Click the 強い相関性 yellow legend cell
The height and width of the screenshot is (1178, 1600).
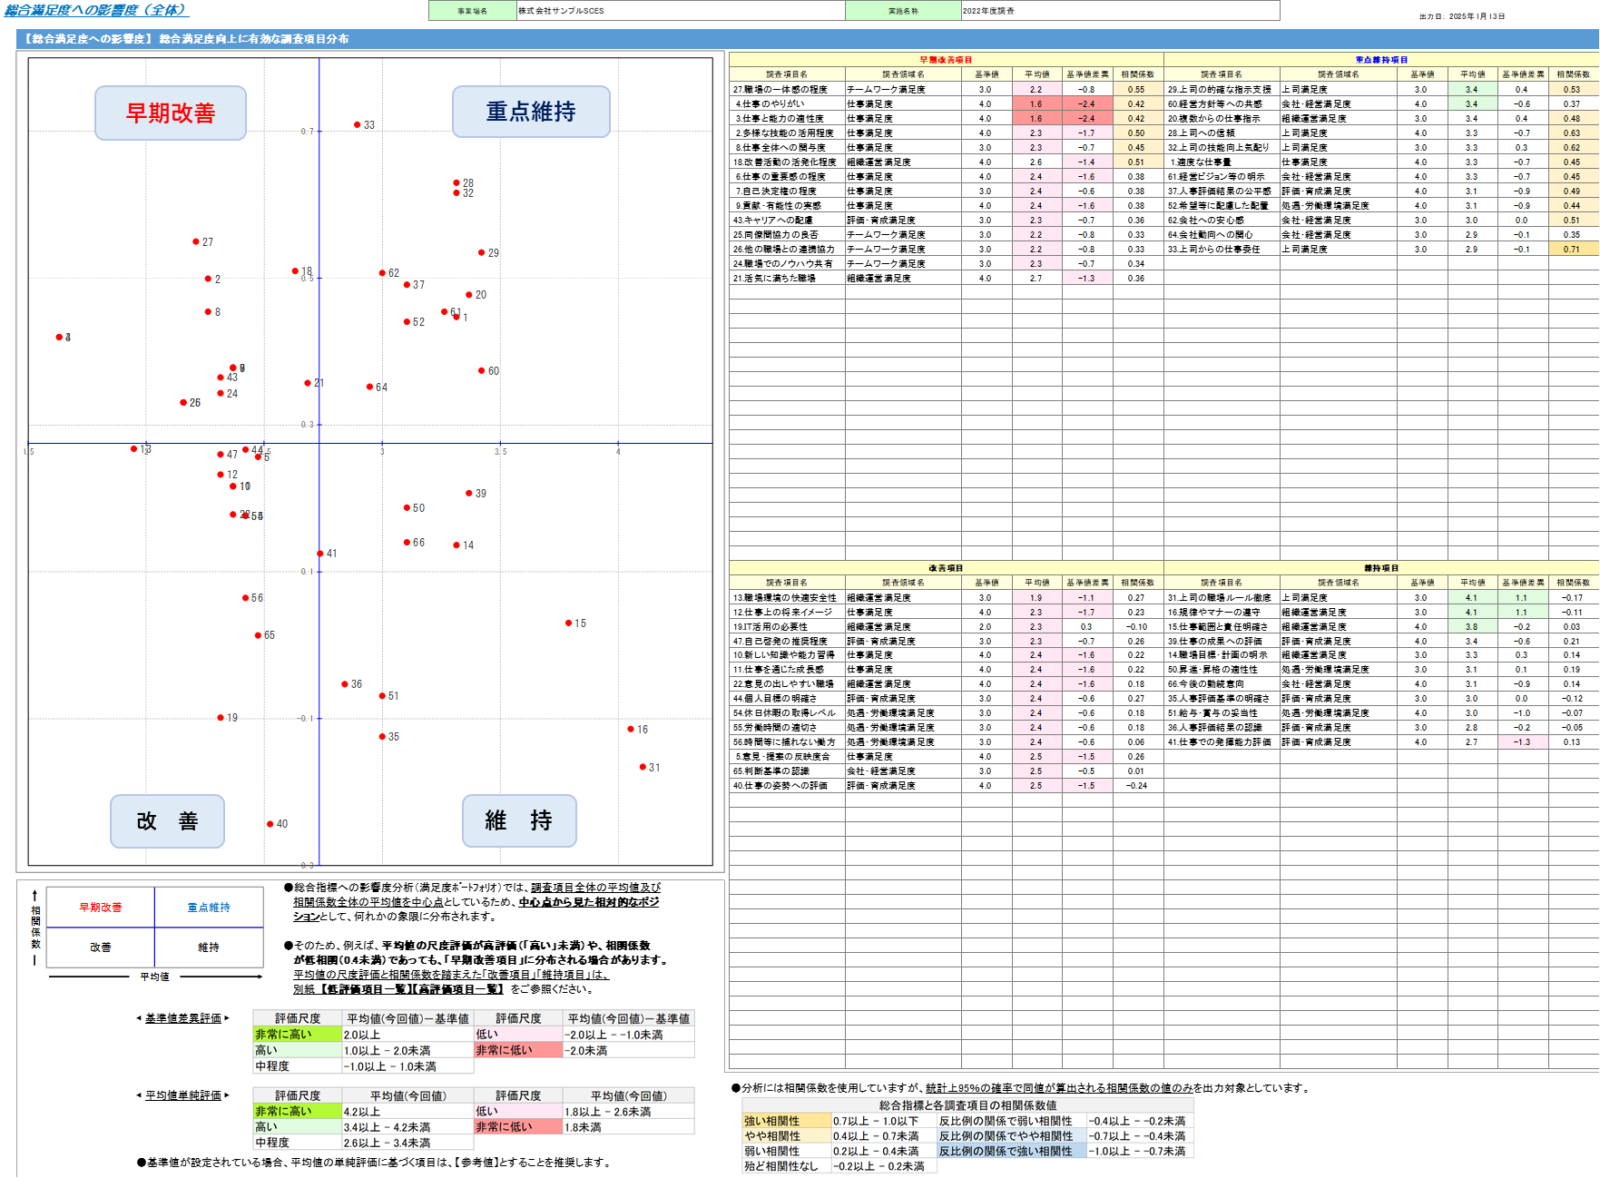click(x=785, y=1121)
